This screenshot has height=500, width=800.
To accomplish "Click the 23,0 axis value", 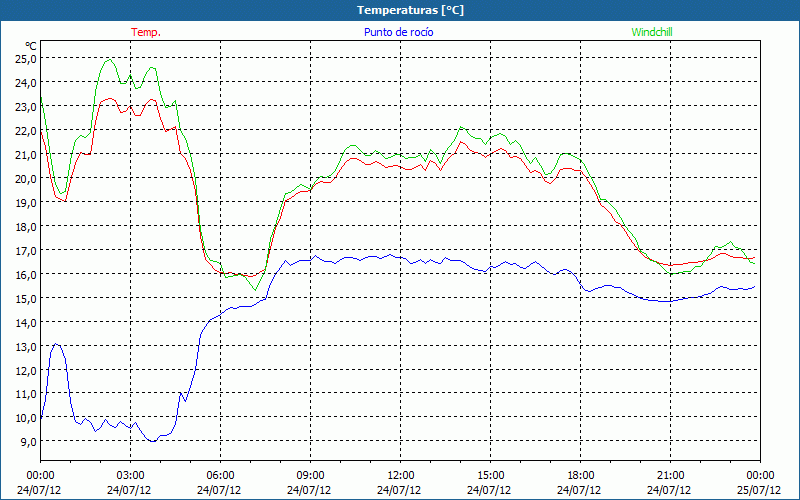I will pos(26,107).
